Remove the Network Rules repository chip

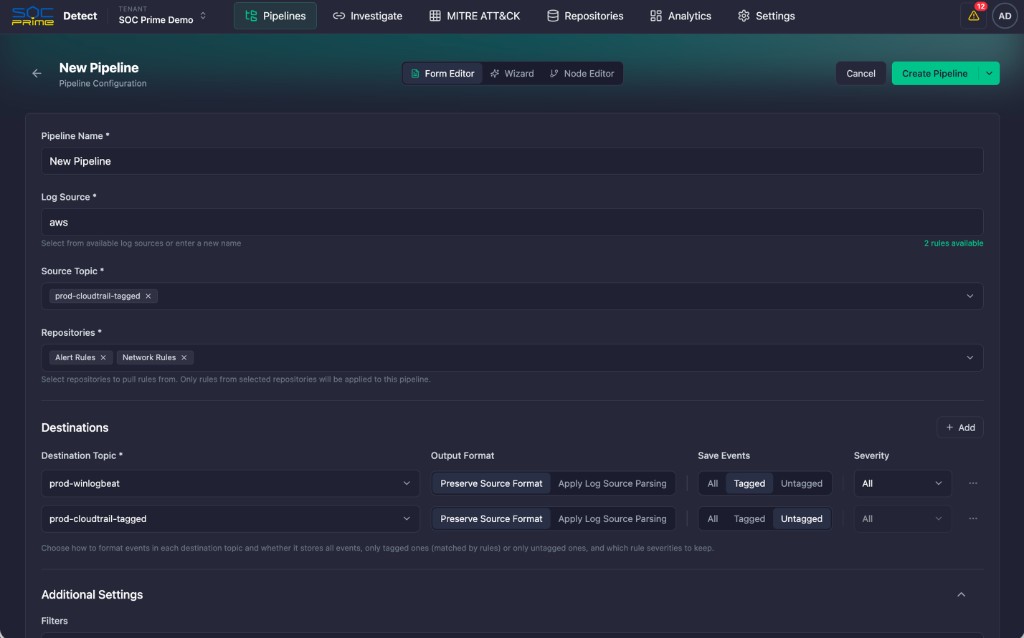pos(184,358)
